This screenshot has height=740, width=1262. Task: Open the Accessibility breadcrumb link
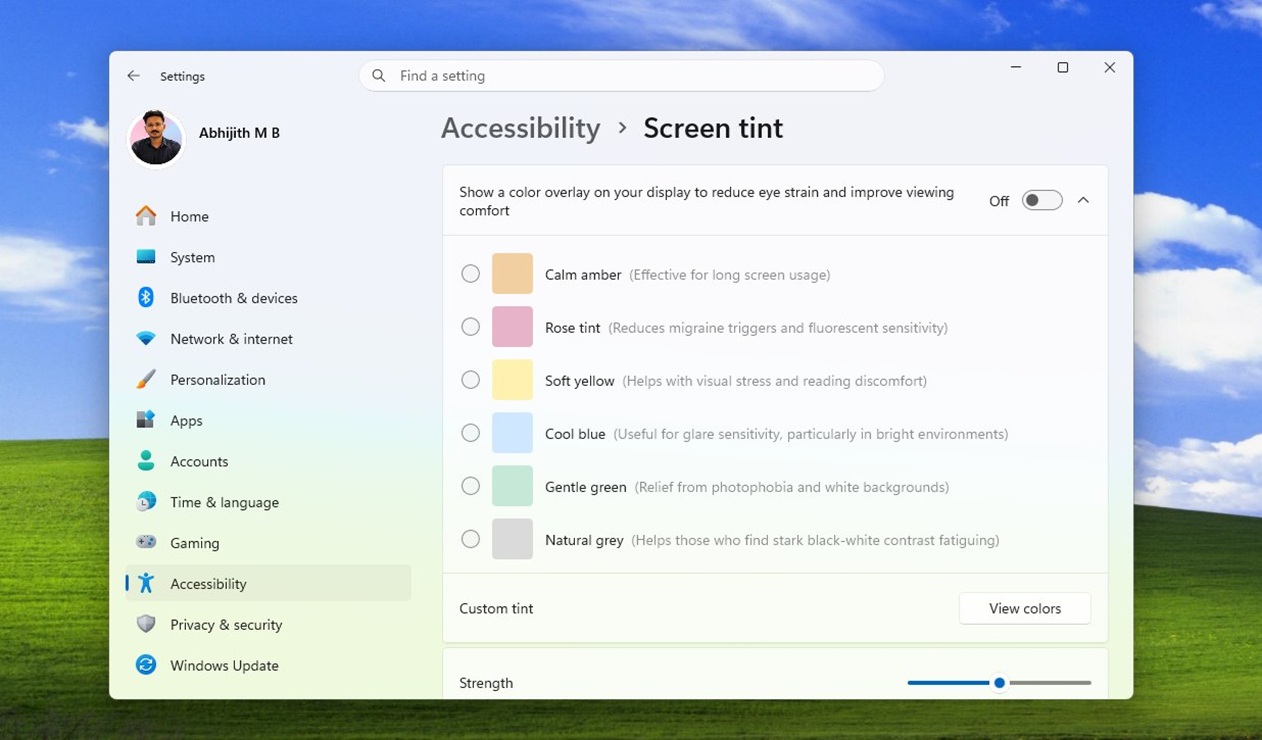[520, 127]
